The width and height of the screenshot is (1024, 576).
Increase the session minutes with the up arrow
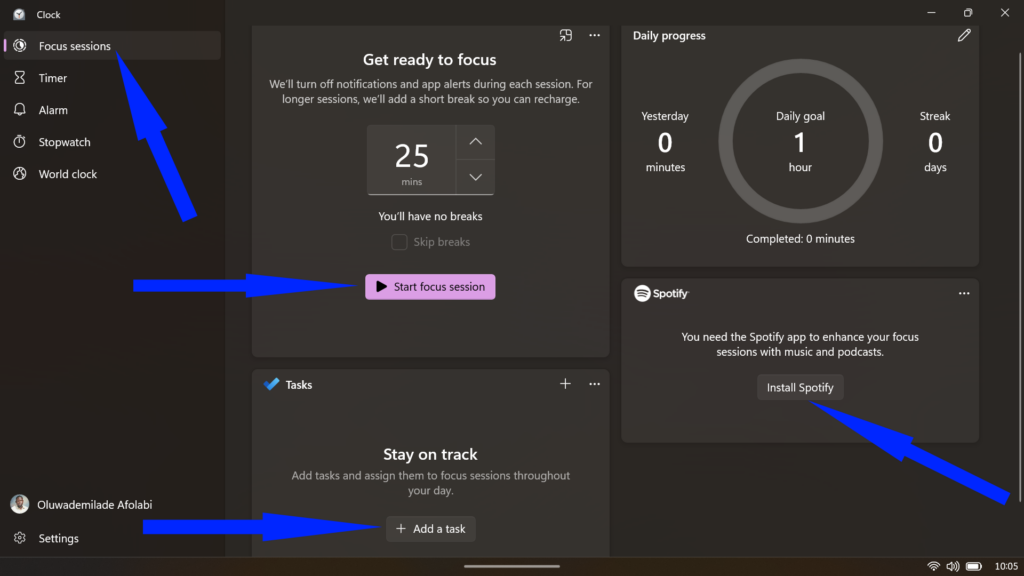pos(476,141)
